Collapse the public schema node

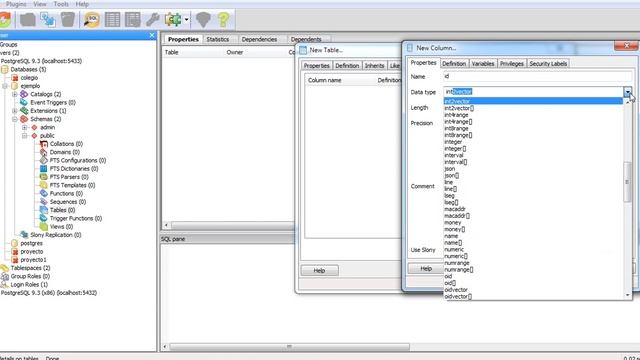(x=24, y=136)
